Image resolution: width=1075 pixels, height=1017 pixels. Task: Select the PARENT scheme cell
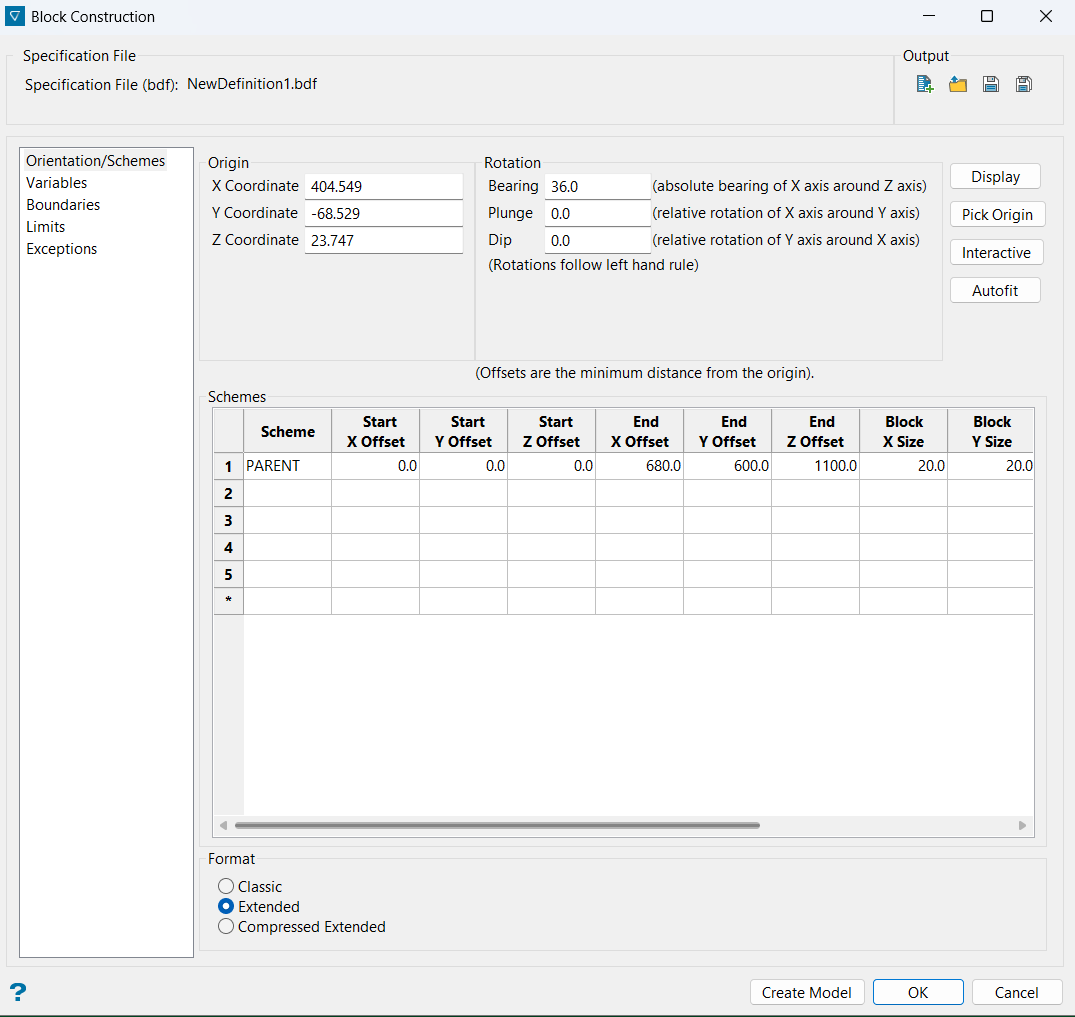287,466
